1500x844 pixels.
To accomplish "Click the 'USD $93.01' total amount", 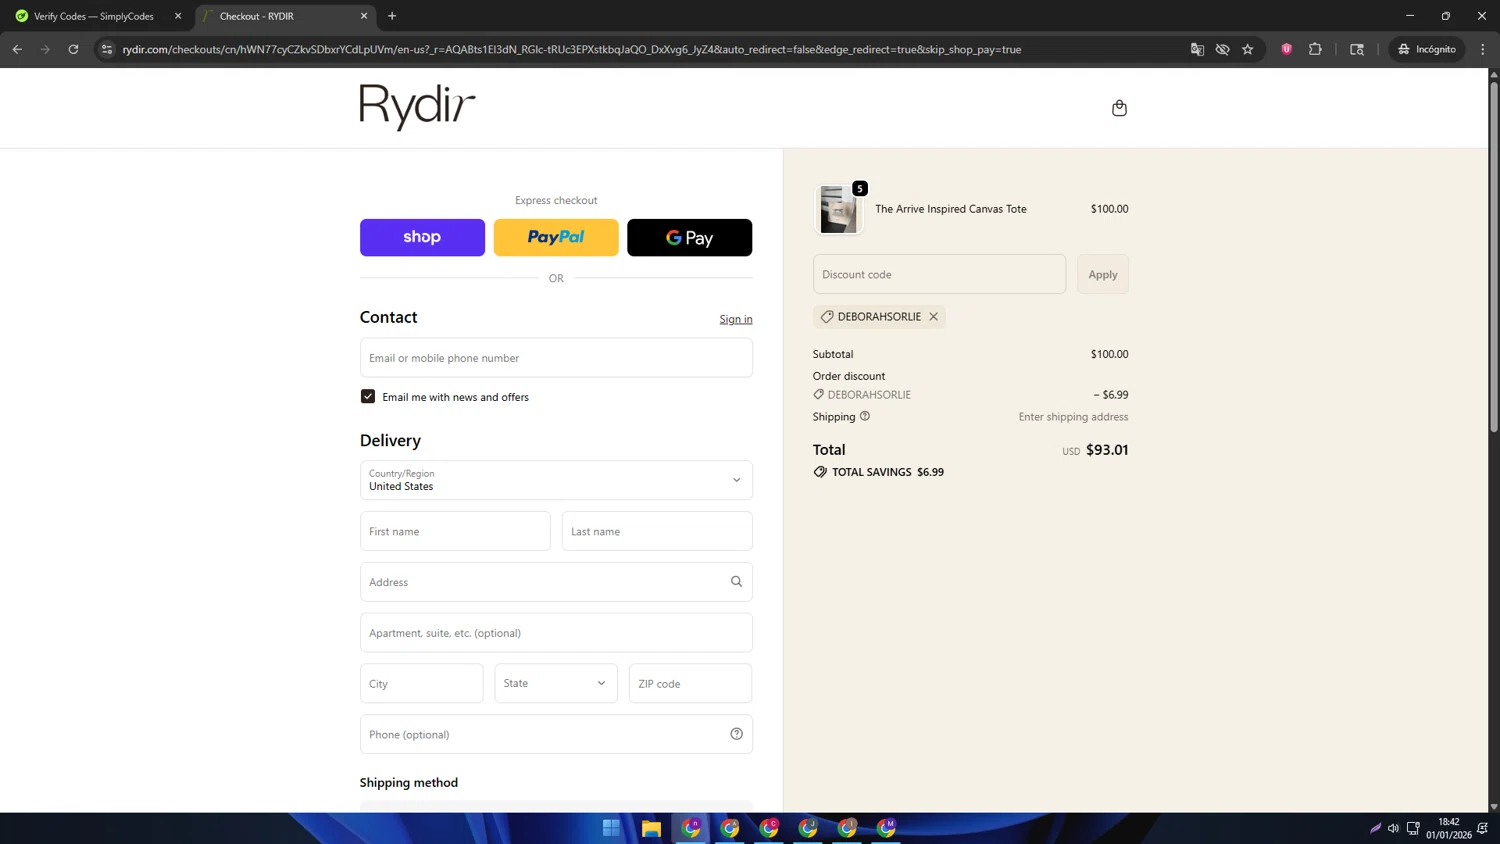I will click(1095, 450).
